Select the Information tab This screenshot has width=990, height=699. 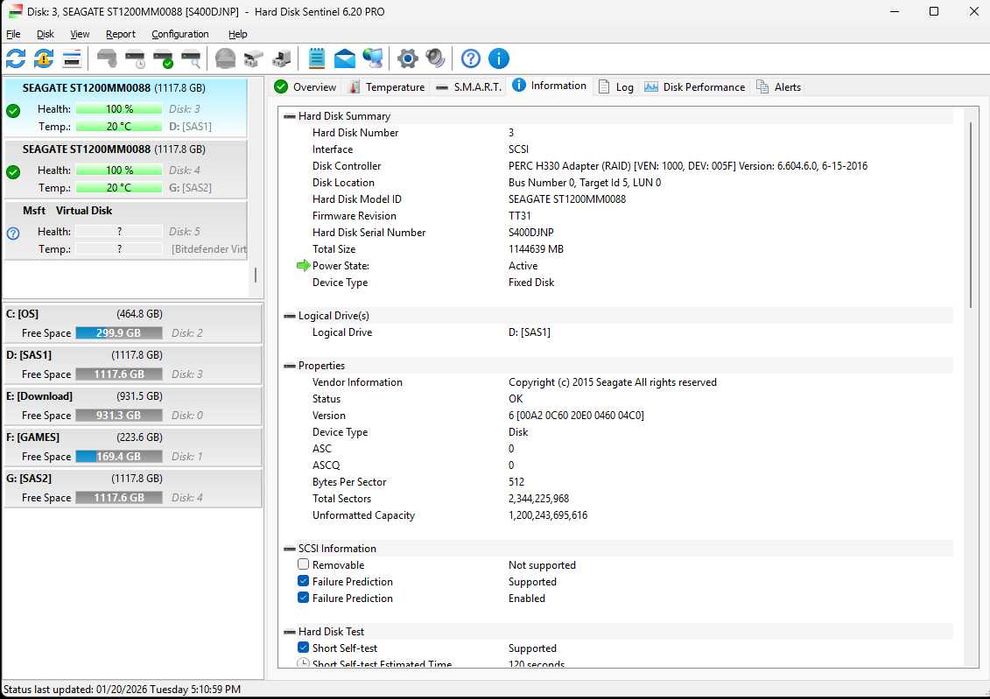(549, 86)
